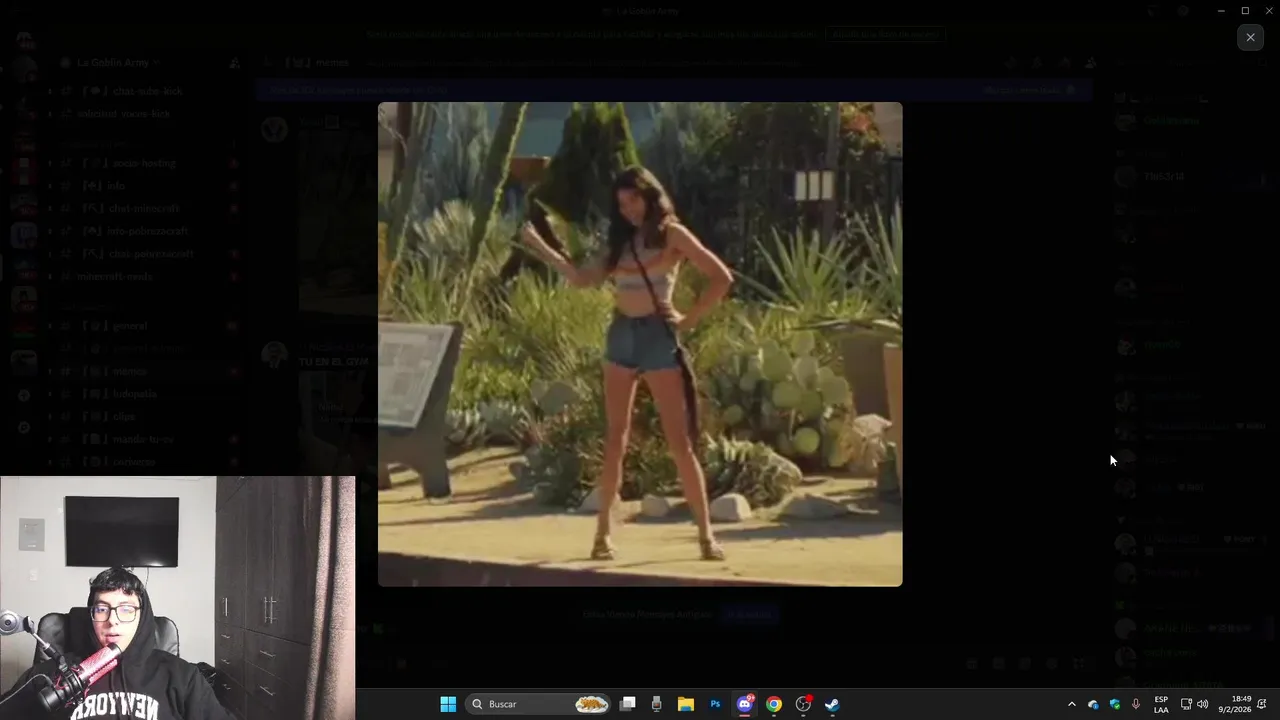Click the OneDrive tray icon
The height and width of the screenshot is (720, 1280).
point(1093,704)
